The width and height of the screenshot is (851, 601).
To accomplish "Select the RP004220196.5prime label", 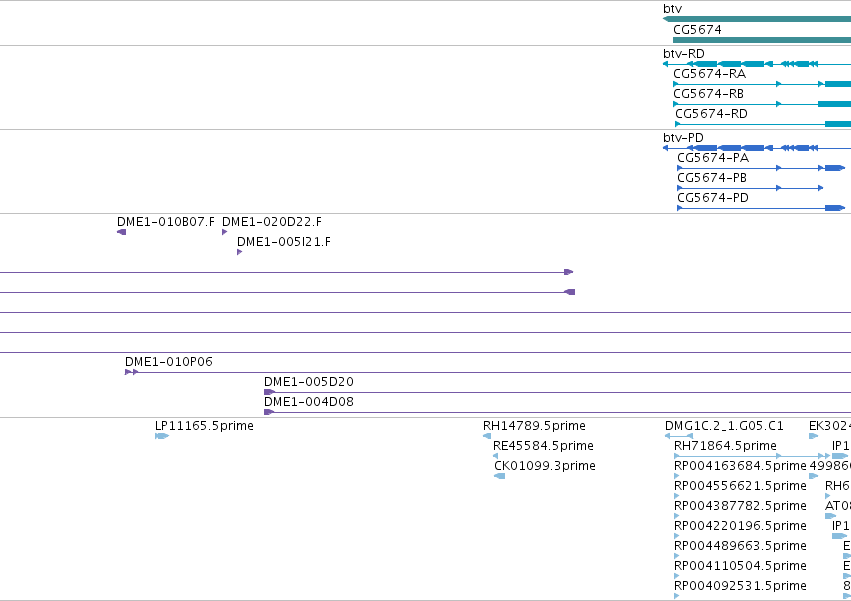I will pos(740,527).
